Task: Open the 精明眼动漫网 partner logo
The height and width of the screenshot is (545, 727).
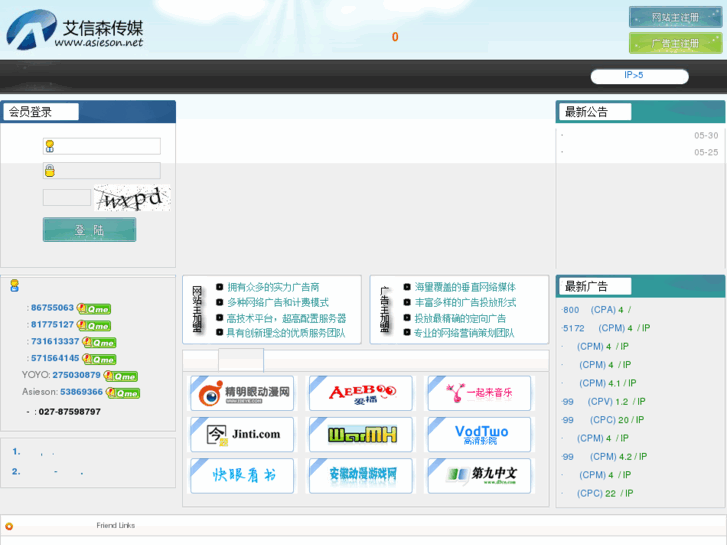Action: (x=242, y=393)
